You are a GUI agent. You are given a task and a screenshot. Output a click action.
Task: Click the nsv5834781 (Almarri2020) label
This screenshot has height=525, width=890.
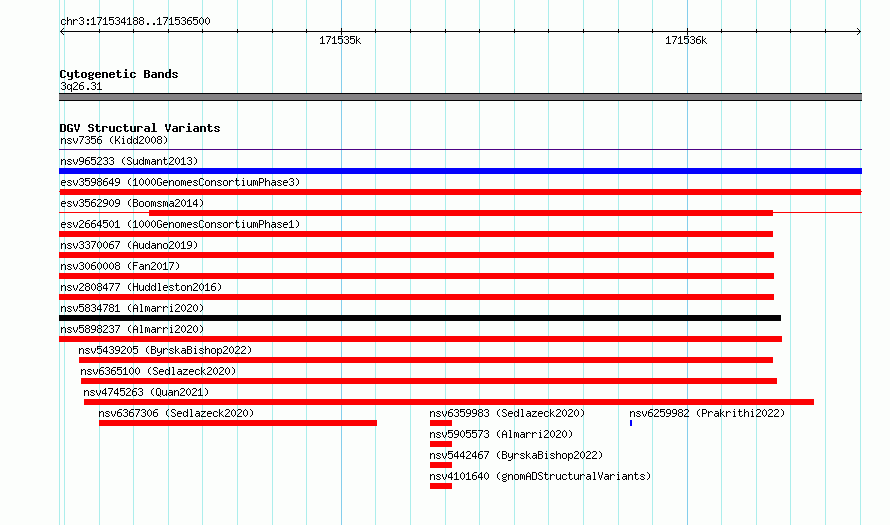[x=132, y=308]
